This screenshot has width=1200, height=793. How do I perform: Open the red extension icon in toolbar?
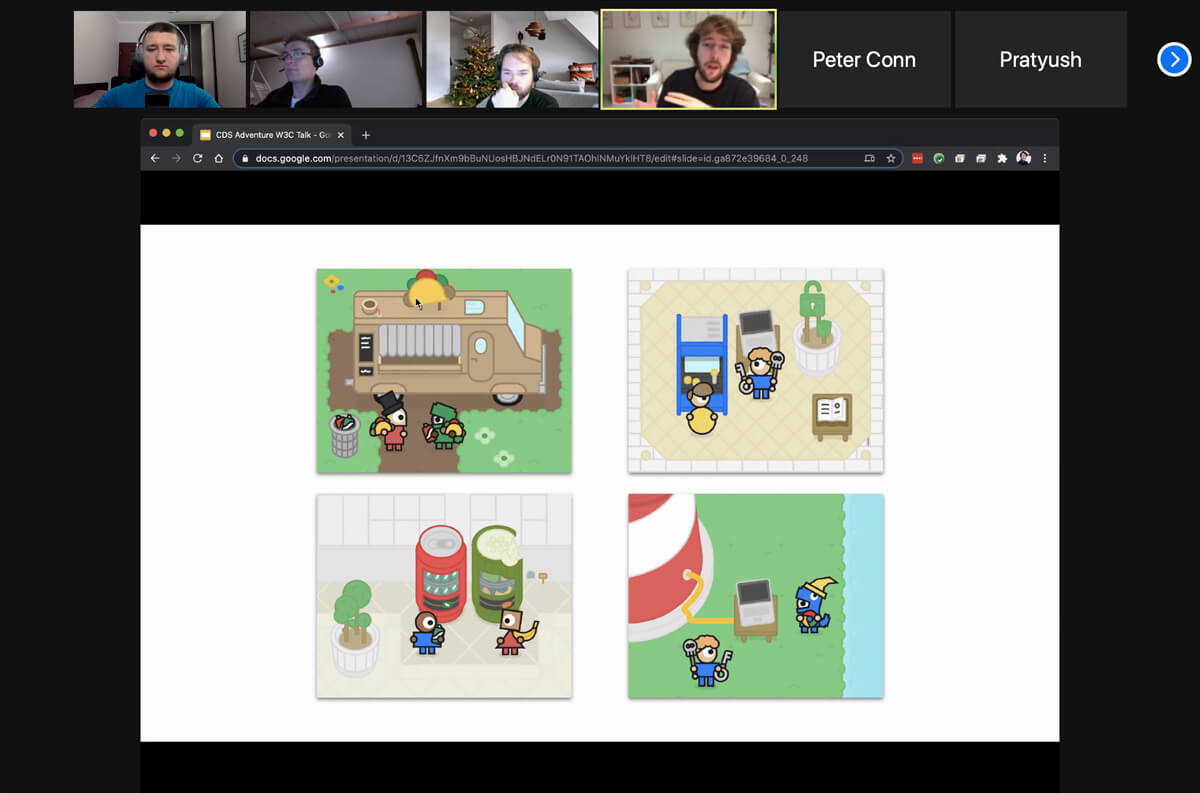pyautogui.click(x=916, y=158)
